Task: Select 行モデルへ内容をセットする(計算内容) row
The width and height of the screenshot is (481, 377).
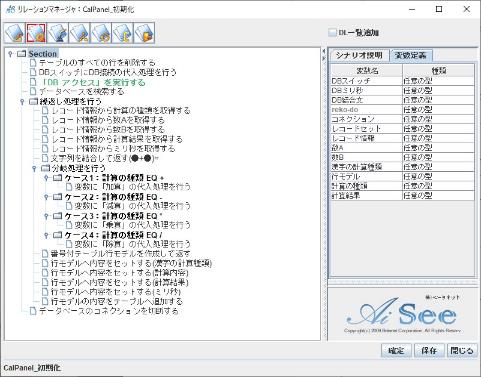Action: point(120,273)
